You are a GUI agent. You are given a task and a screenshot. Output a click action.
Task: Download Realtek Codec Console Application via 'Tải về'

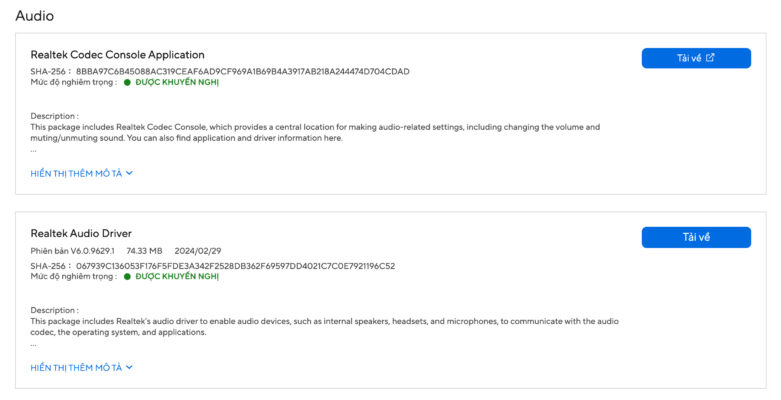tap(695, 58)
